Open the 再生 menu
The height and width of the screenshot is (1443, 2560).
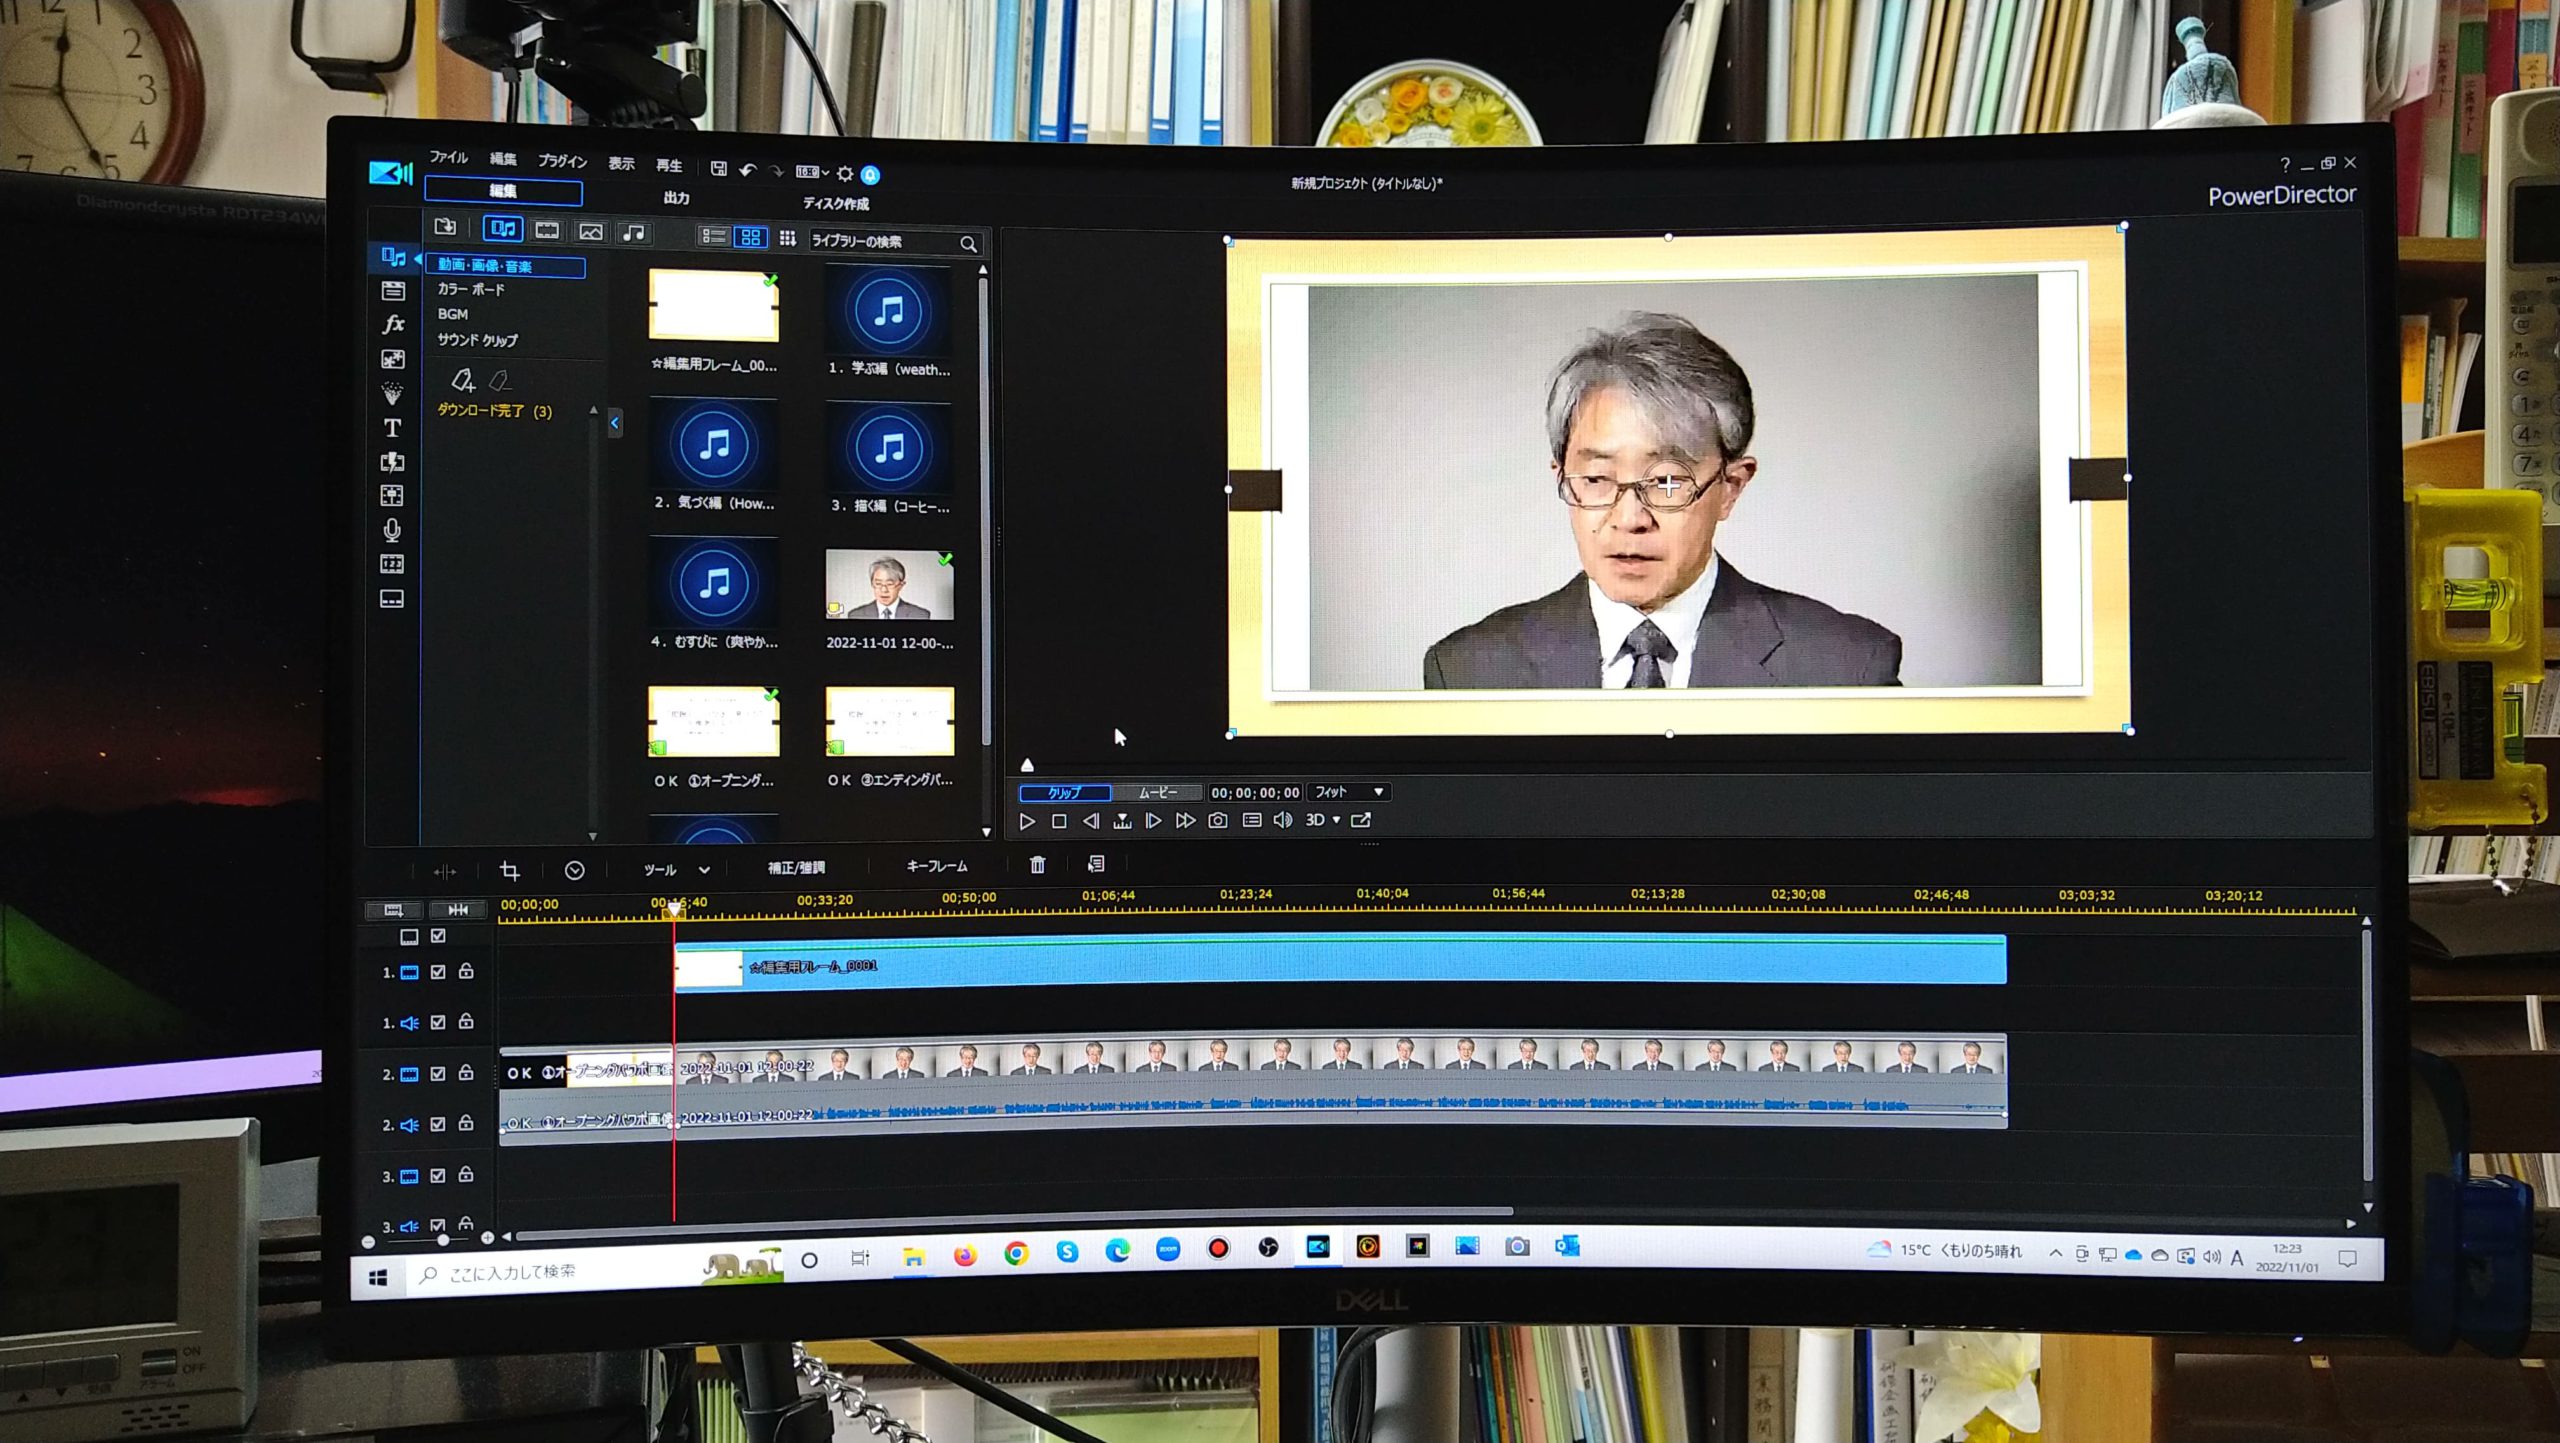(669, 165)
